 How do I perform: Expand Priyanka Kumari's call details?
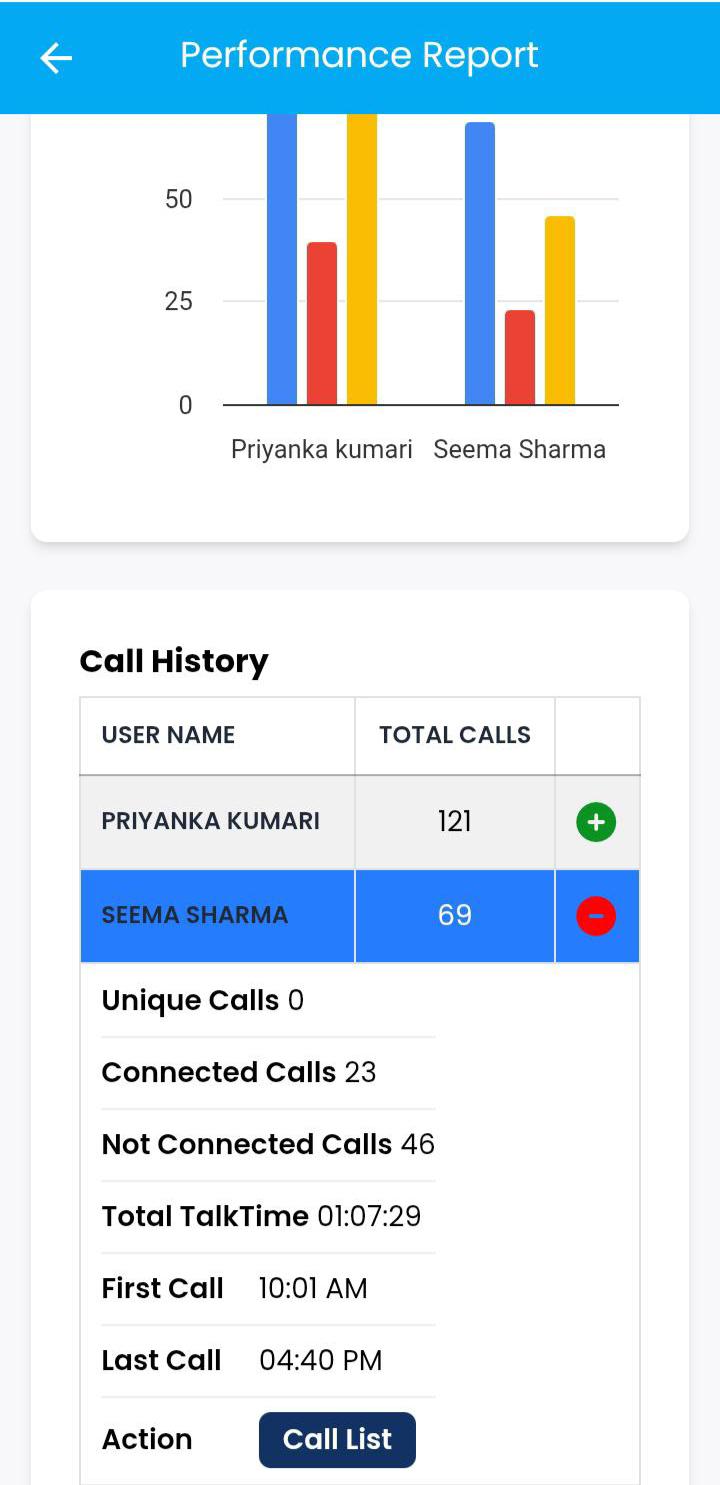pyautogui.click(x=597, y=822)
